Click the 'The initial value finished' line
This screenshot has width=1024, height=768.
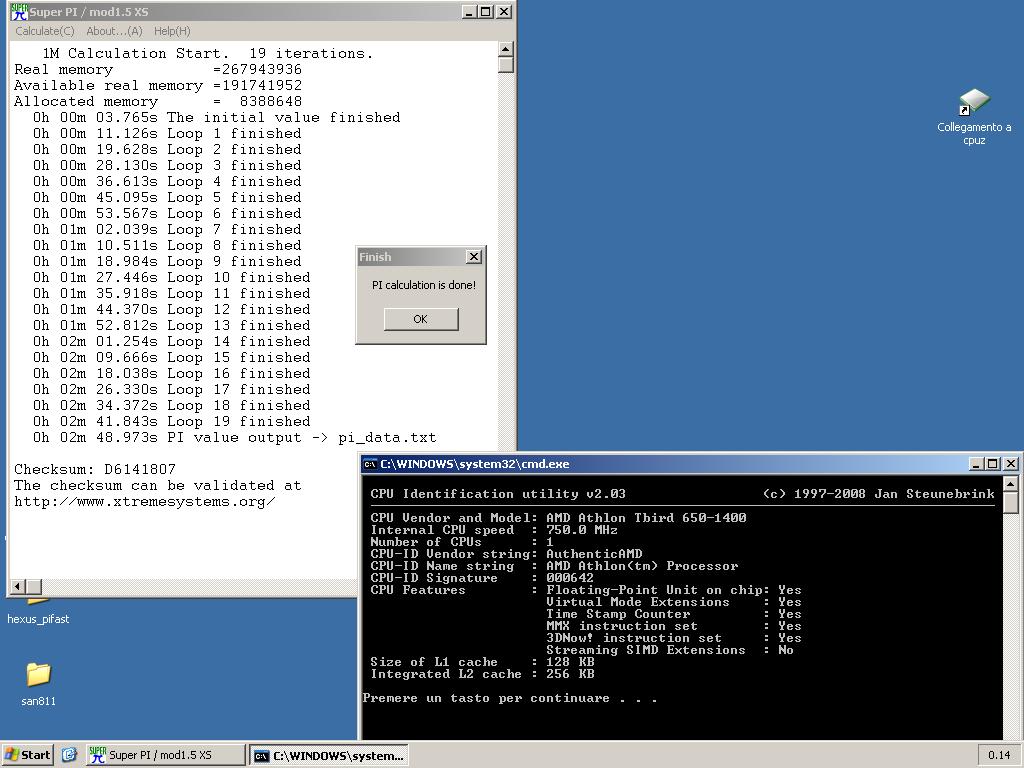(x=217, y=118)
